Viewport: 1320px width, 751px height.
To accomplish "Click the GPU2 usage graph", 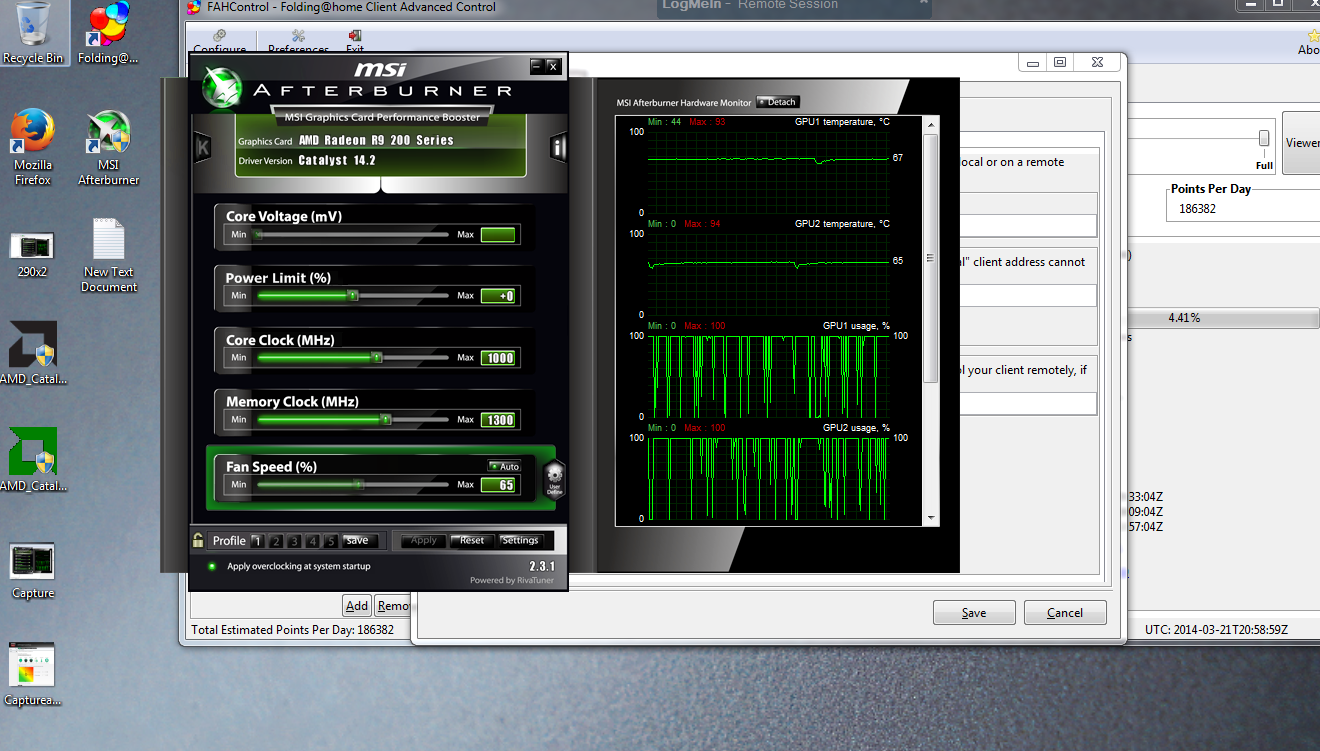I will point(768,478).
